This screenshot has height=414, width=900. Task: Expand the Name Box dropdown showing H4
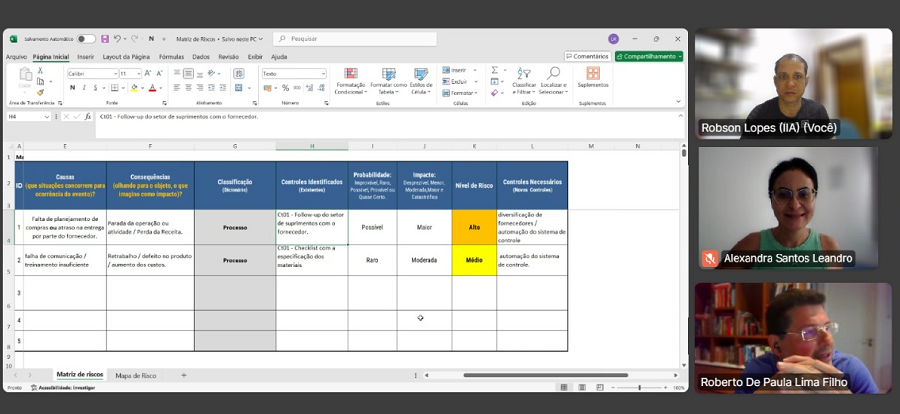[48, 116]
